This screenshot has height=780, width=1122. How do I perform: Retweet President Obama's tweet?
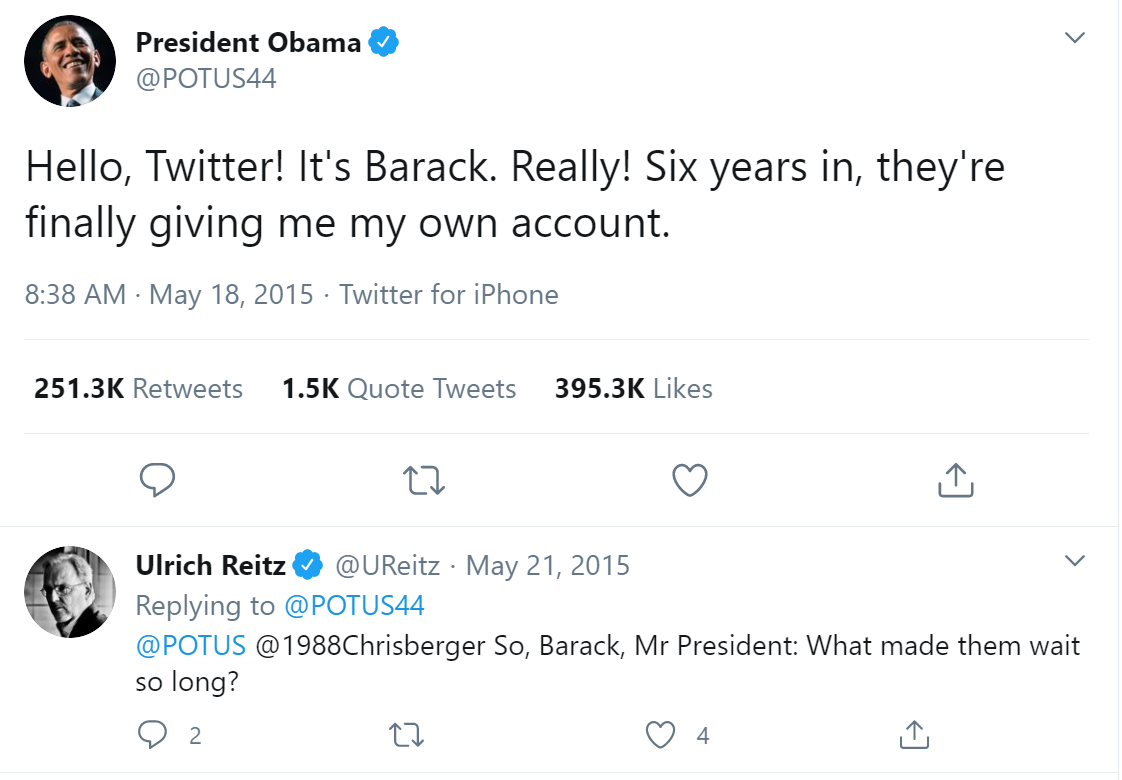coord(422,481)
